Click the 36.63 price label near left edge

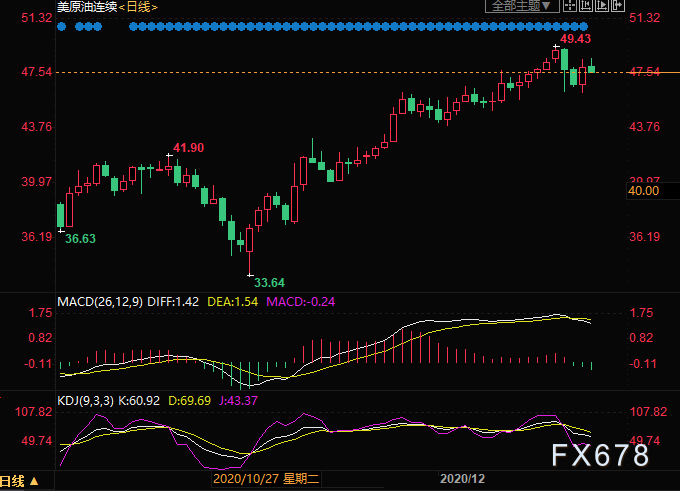point(81,239)
